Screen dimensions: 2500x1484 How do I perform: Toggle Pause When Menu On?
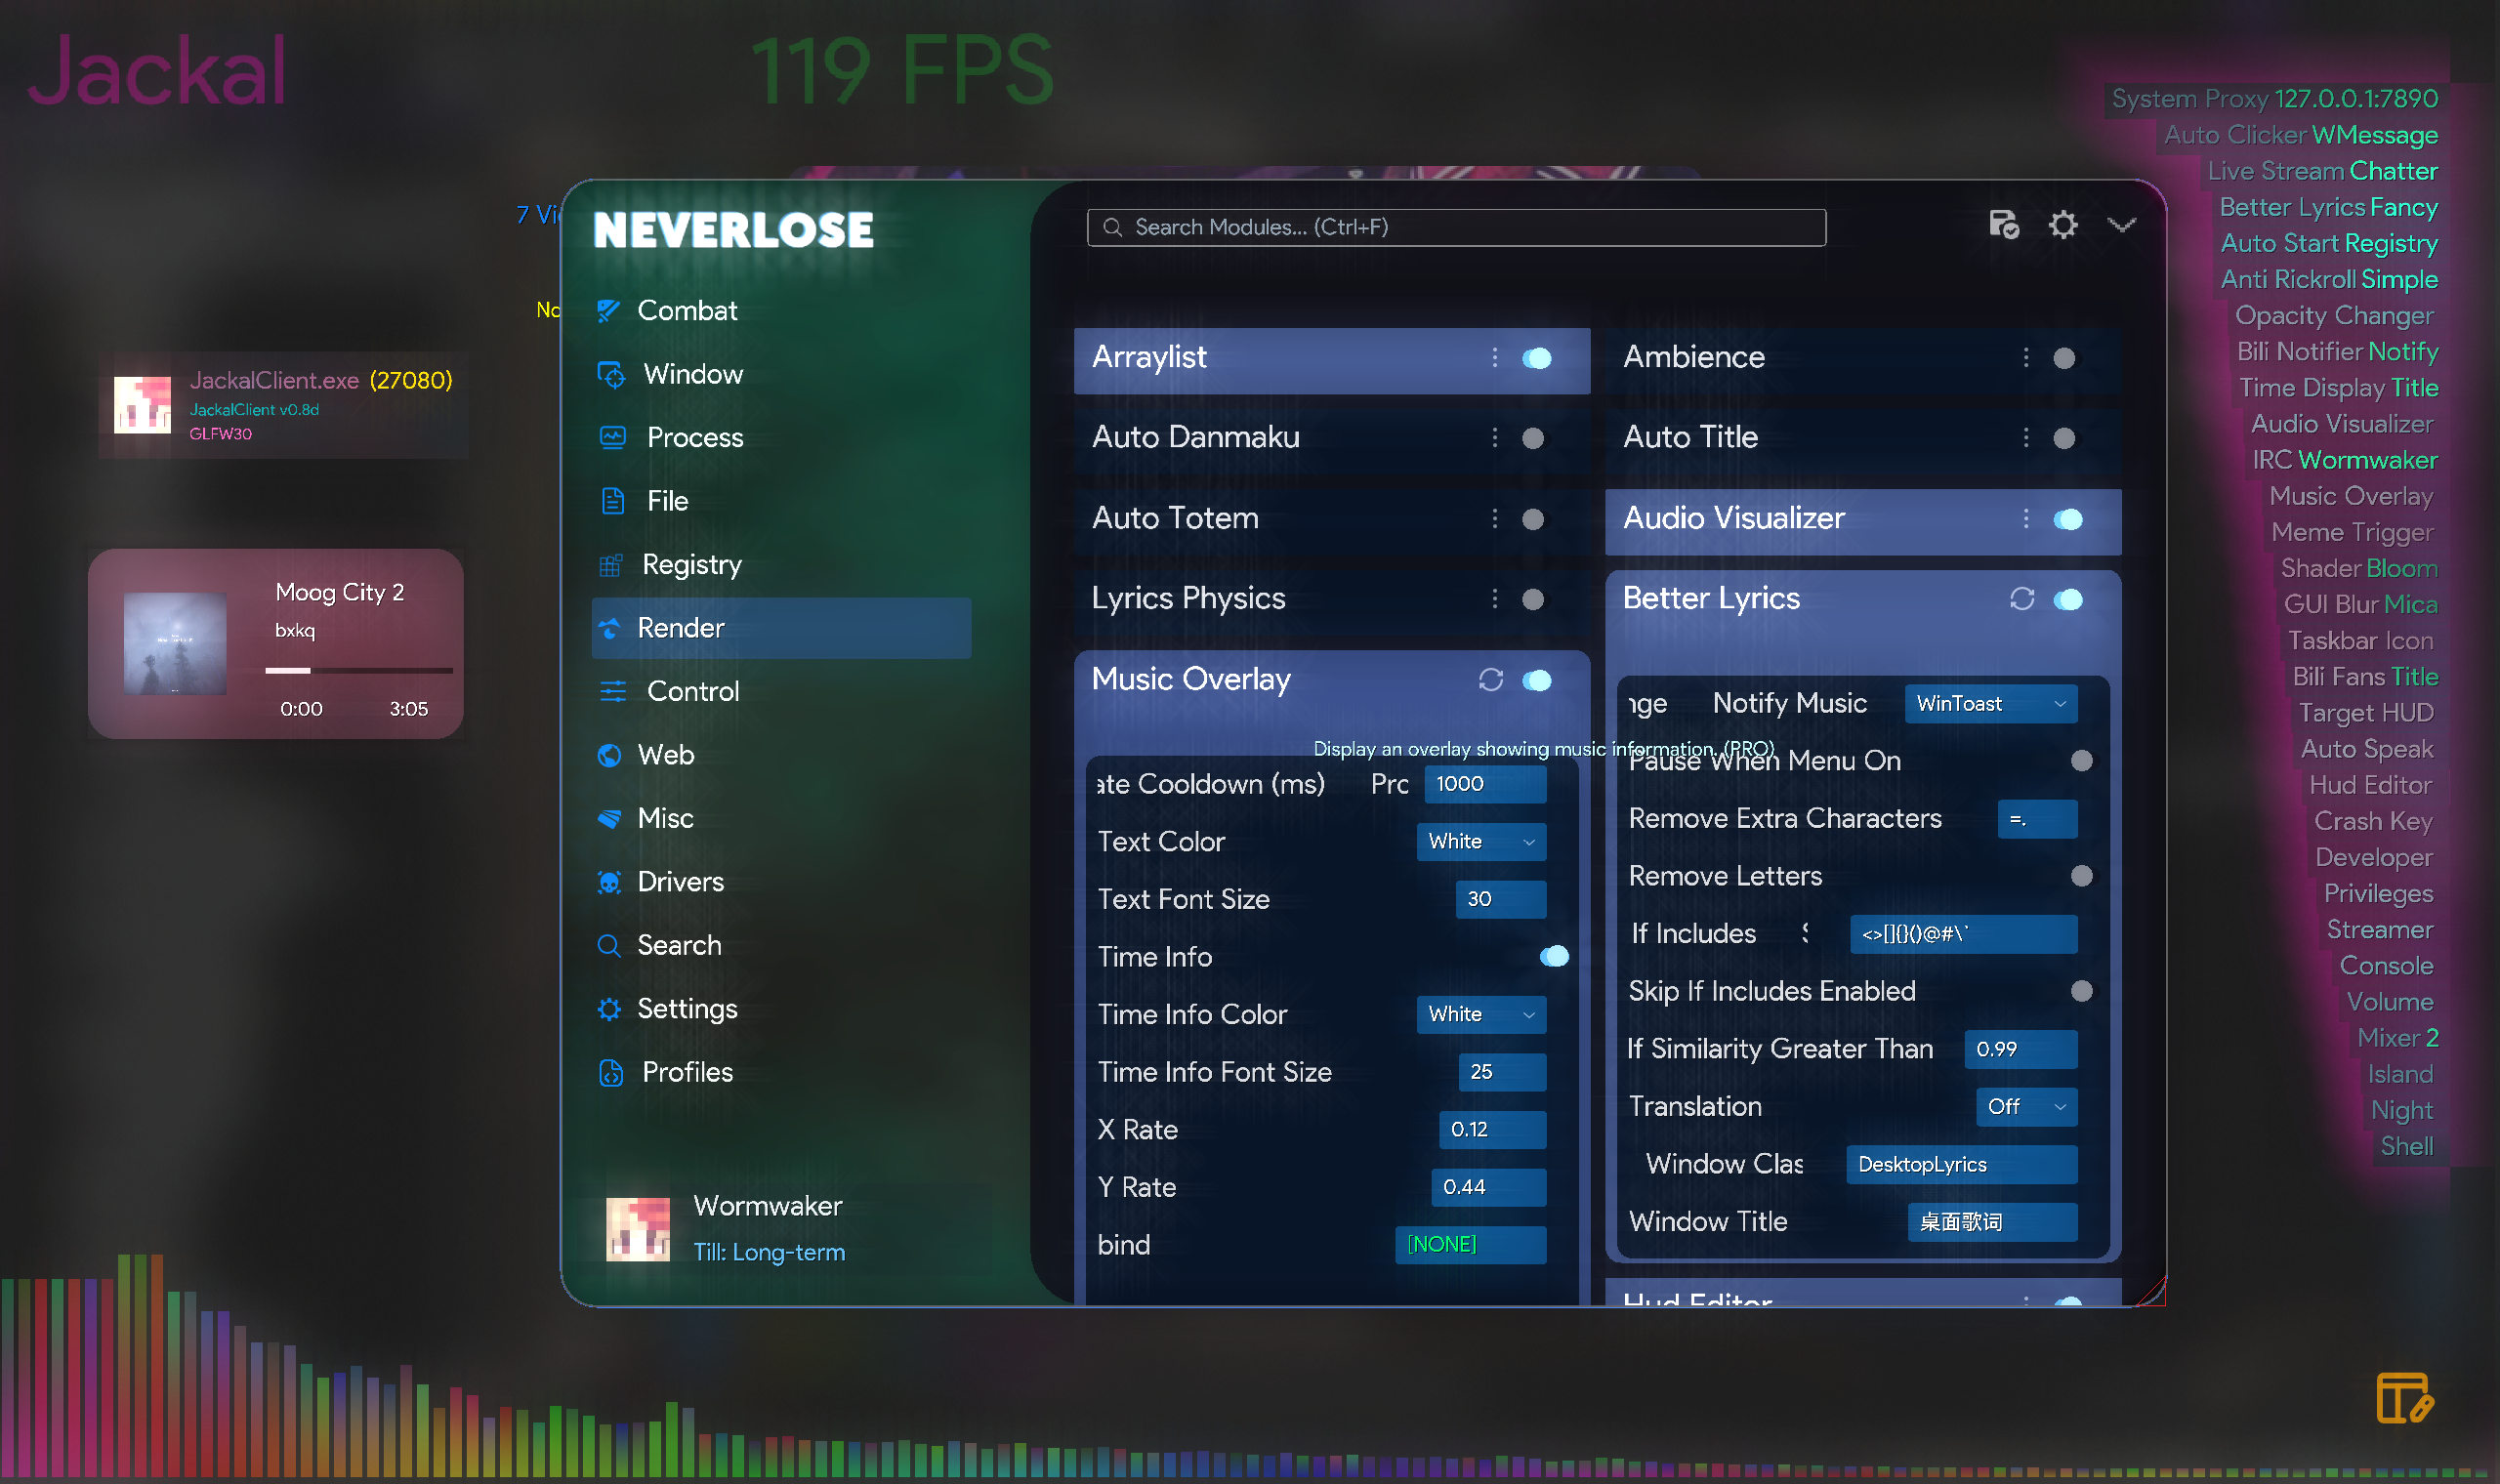pyautogui.click(x=2081, y=761)
